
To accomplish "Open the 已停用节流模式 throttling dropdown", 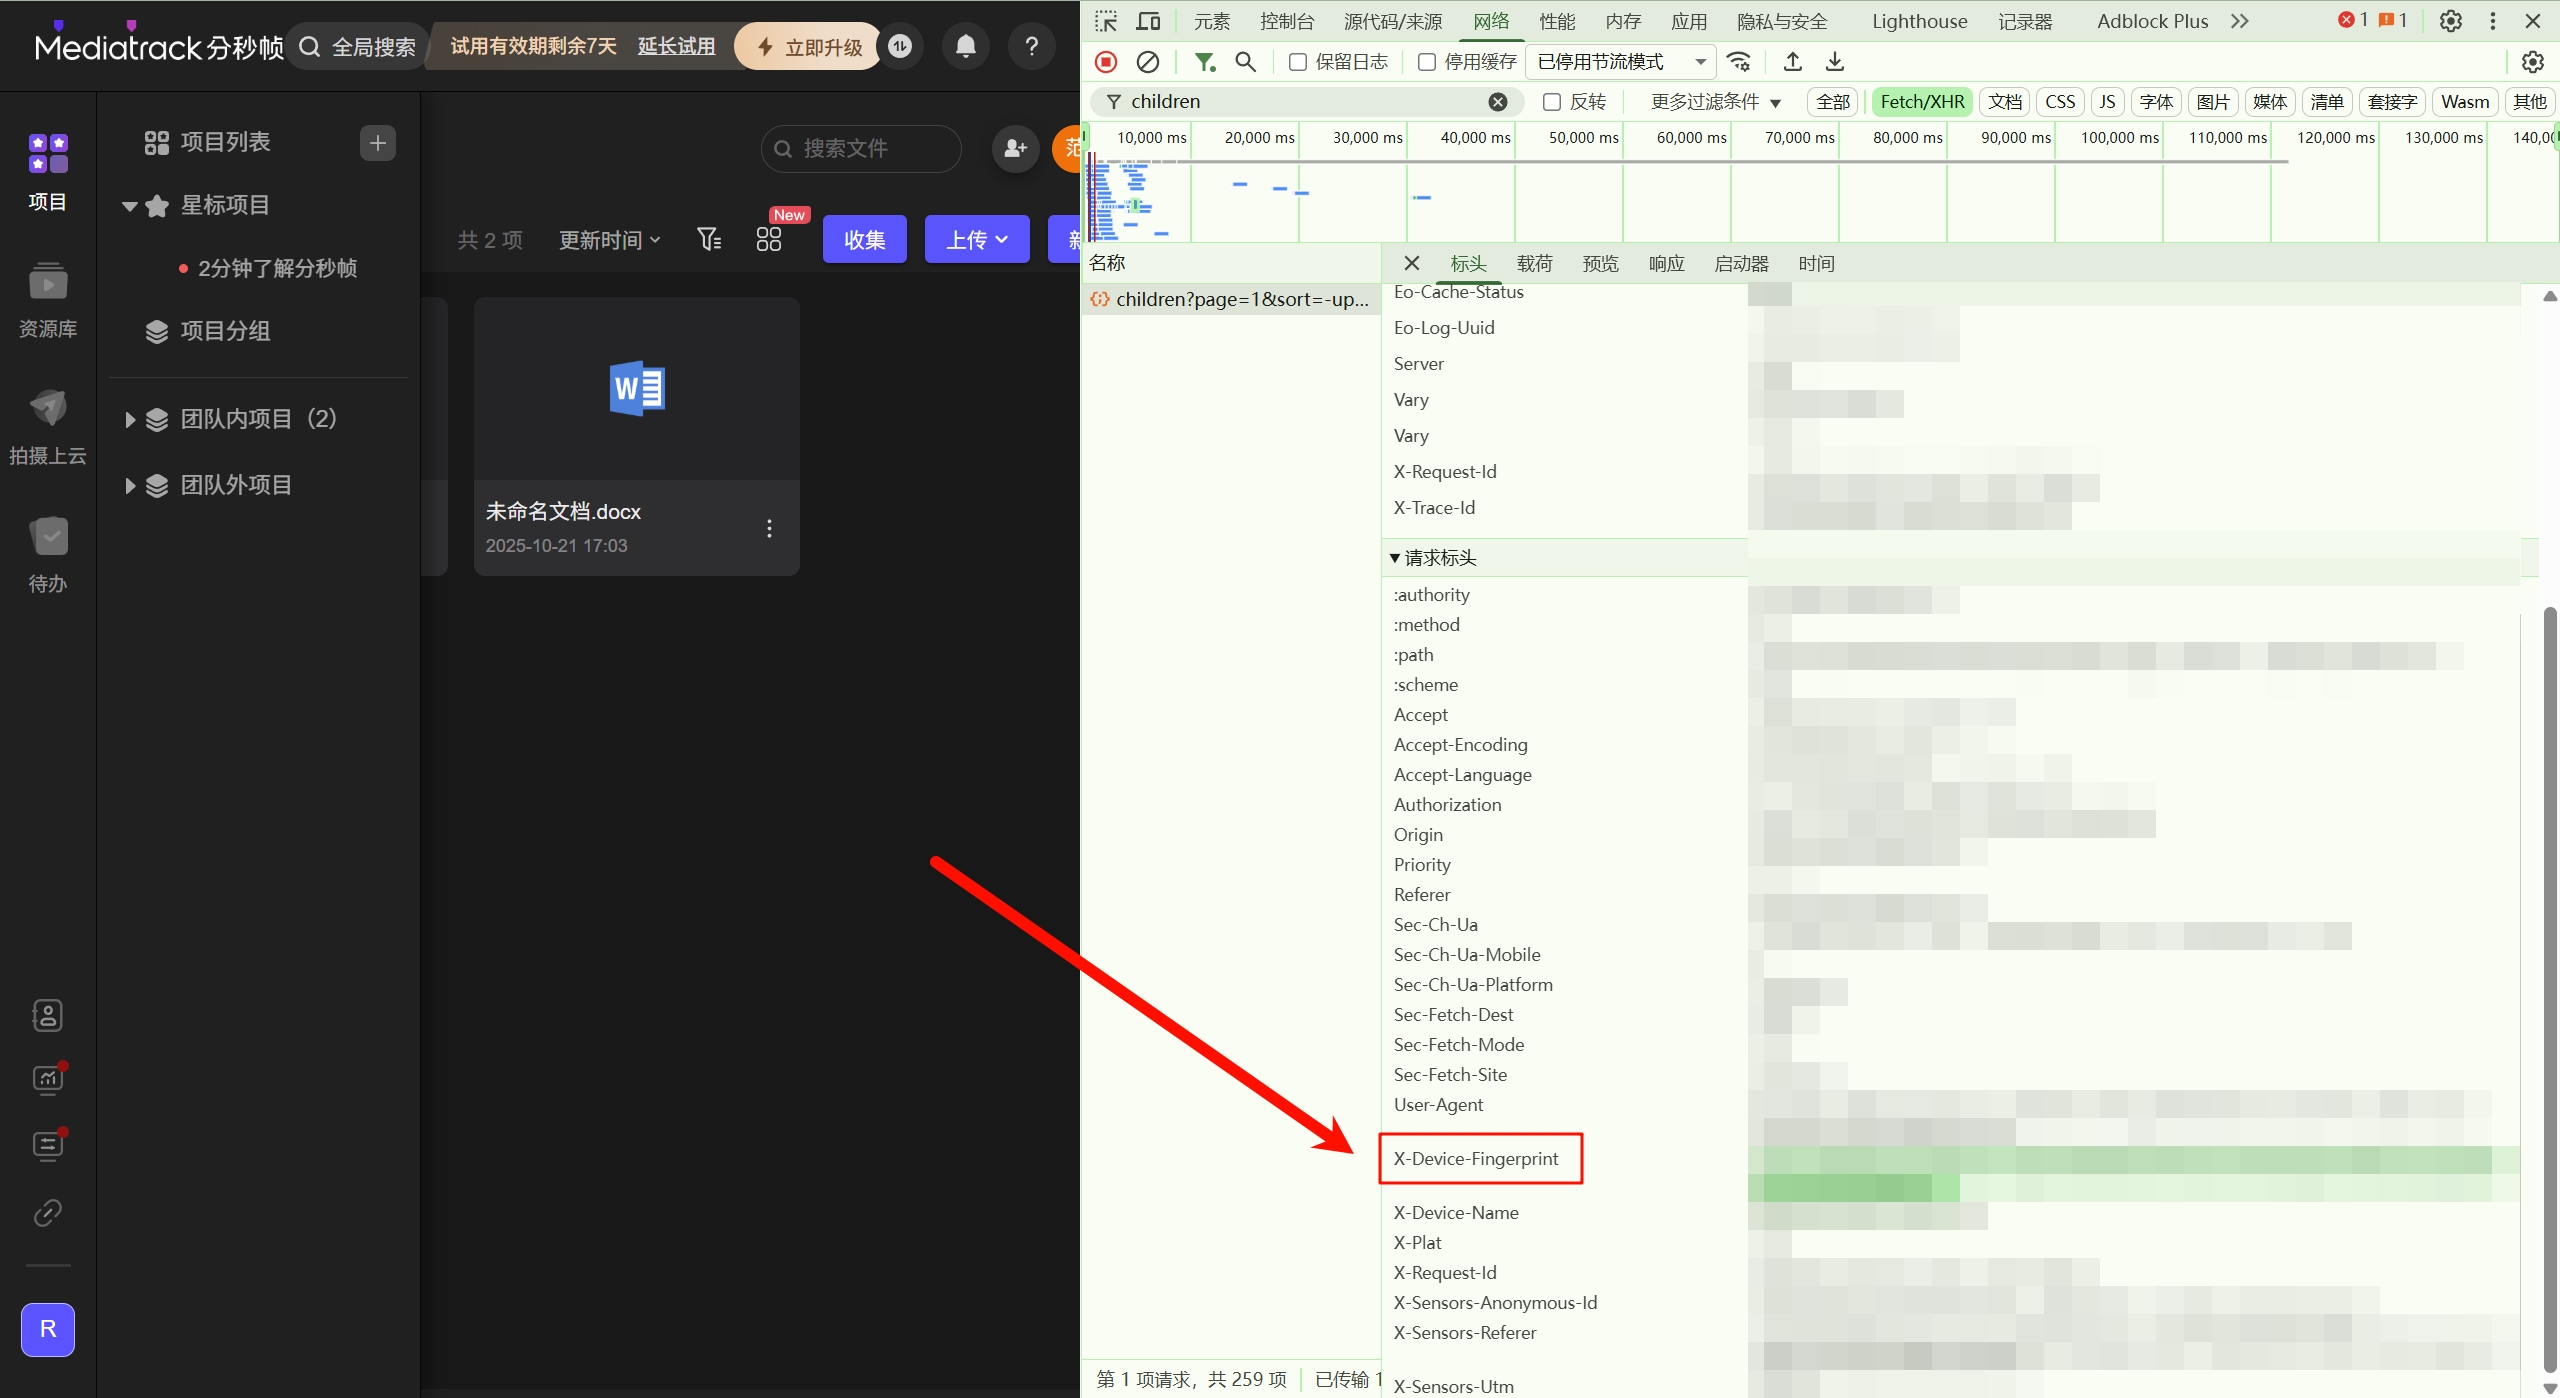I will pos(1620,62).
